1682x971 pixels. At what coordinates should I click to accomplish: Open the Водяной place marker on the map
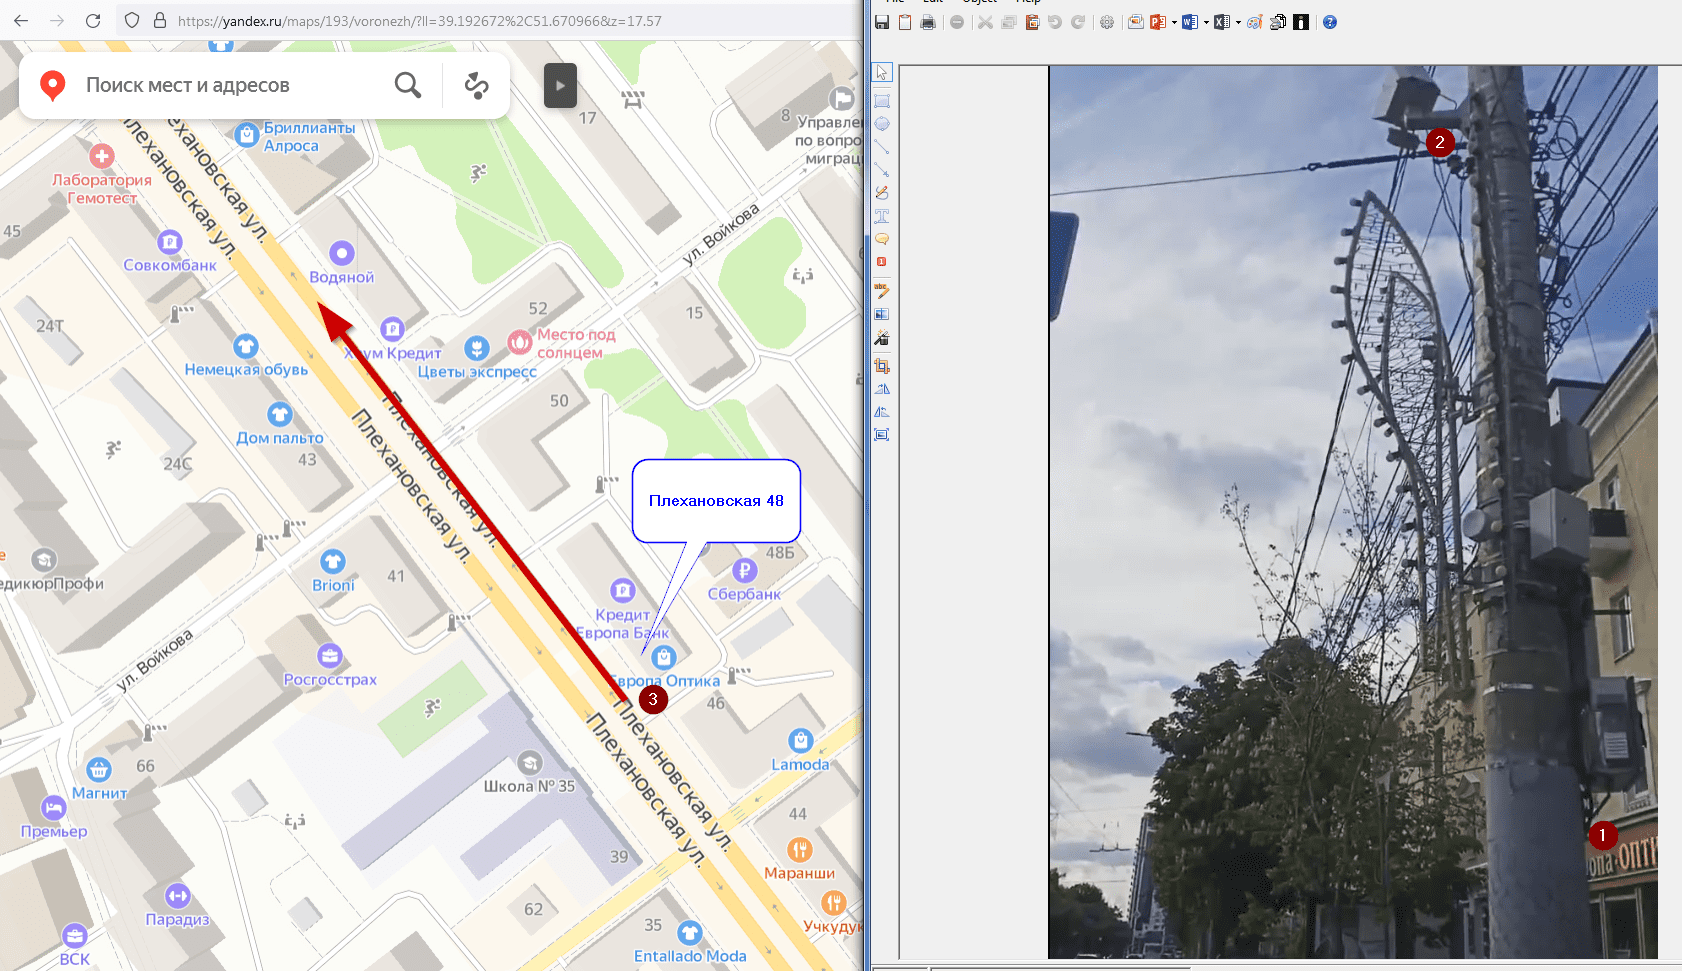tap(342, 254)
